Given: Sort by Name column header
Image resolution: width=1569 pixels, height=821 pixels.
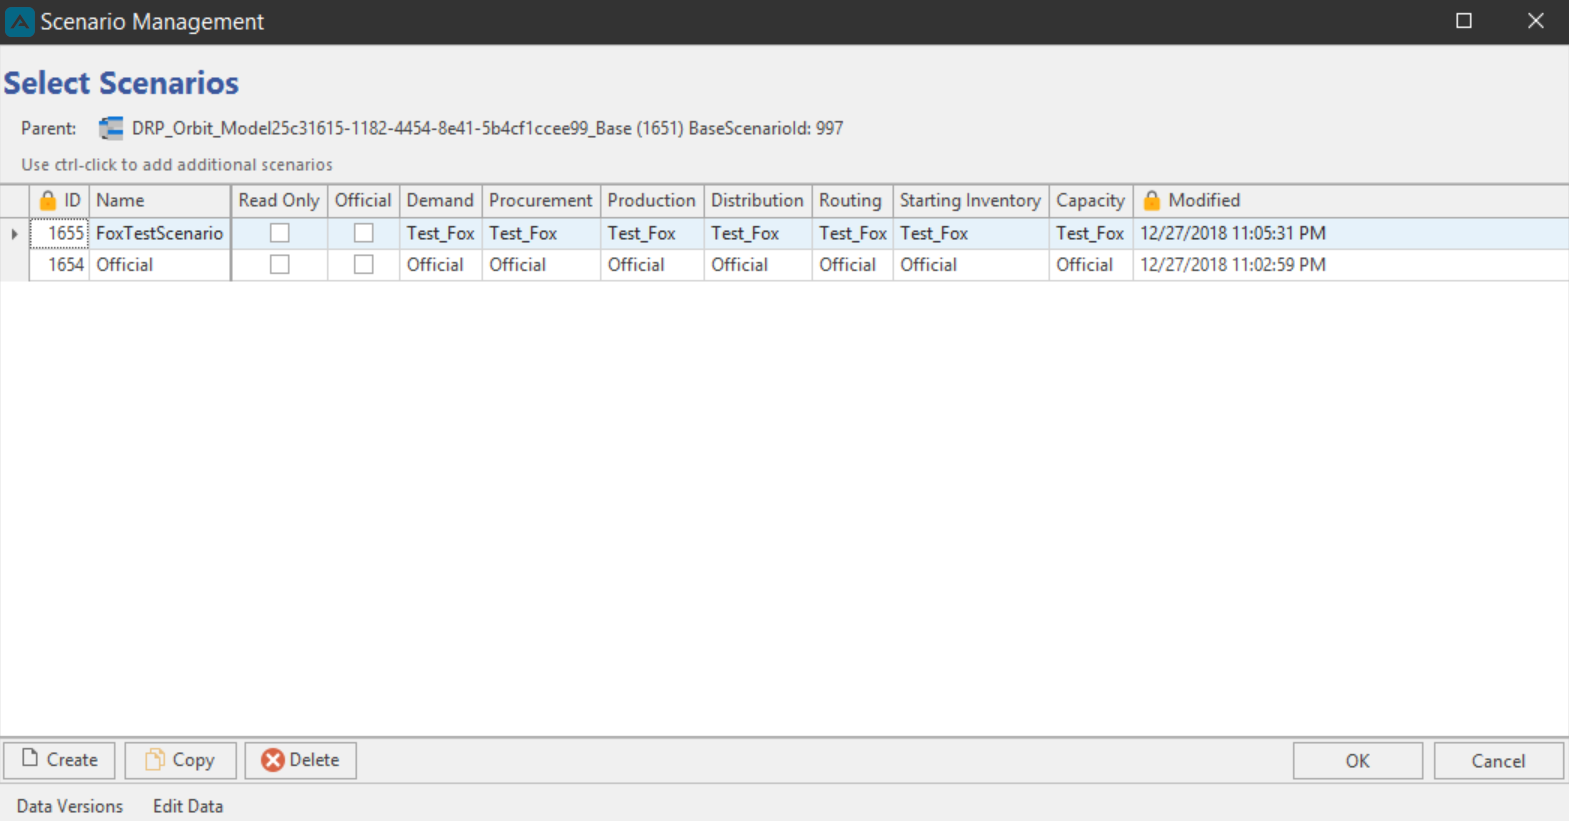Looking at the screenshot, I should [160, 200].
